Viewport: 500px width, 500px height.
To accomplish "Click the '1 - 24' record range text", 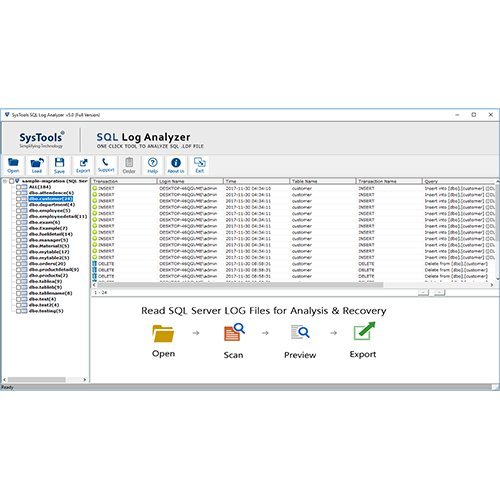I will click(x=101, y=292).
